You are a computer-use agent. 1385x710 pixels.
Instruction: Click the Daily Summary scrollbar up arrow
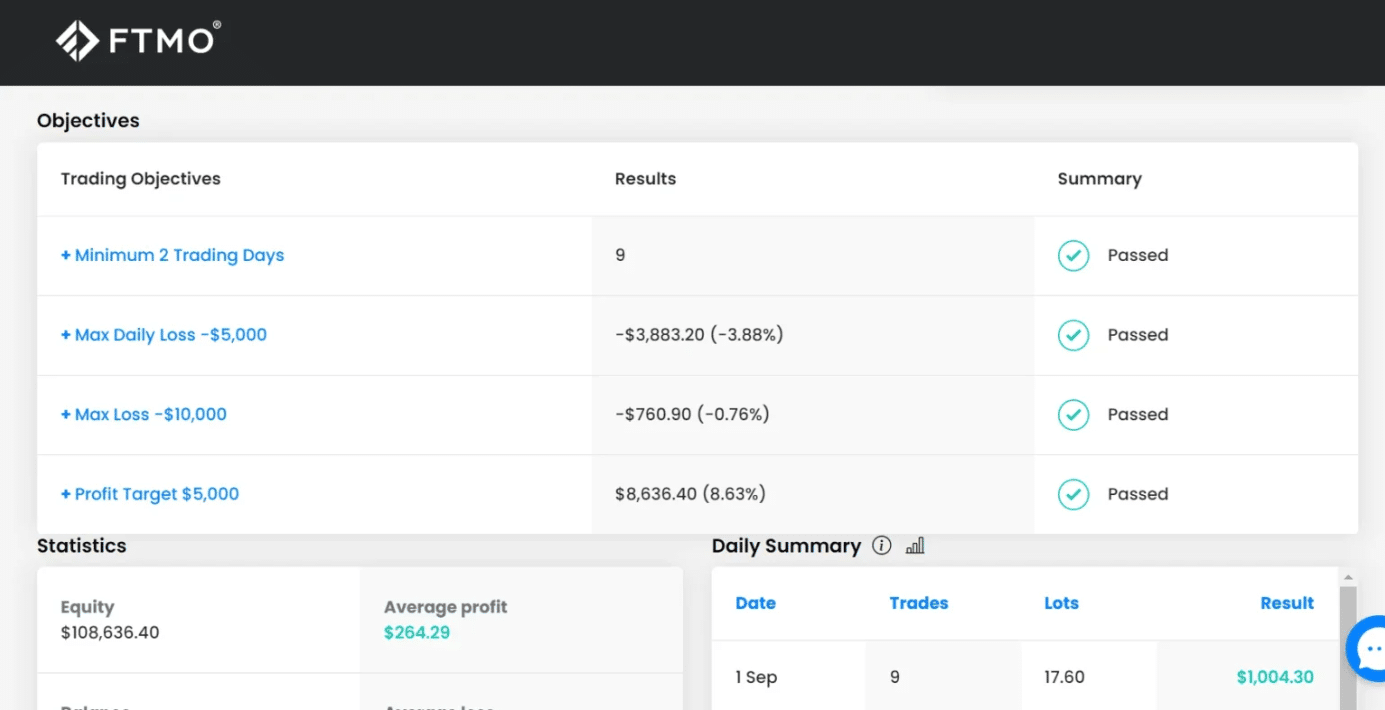pos(1347,578)
